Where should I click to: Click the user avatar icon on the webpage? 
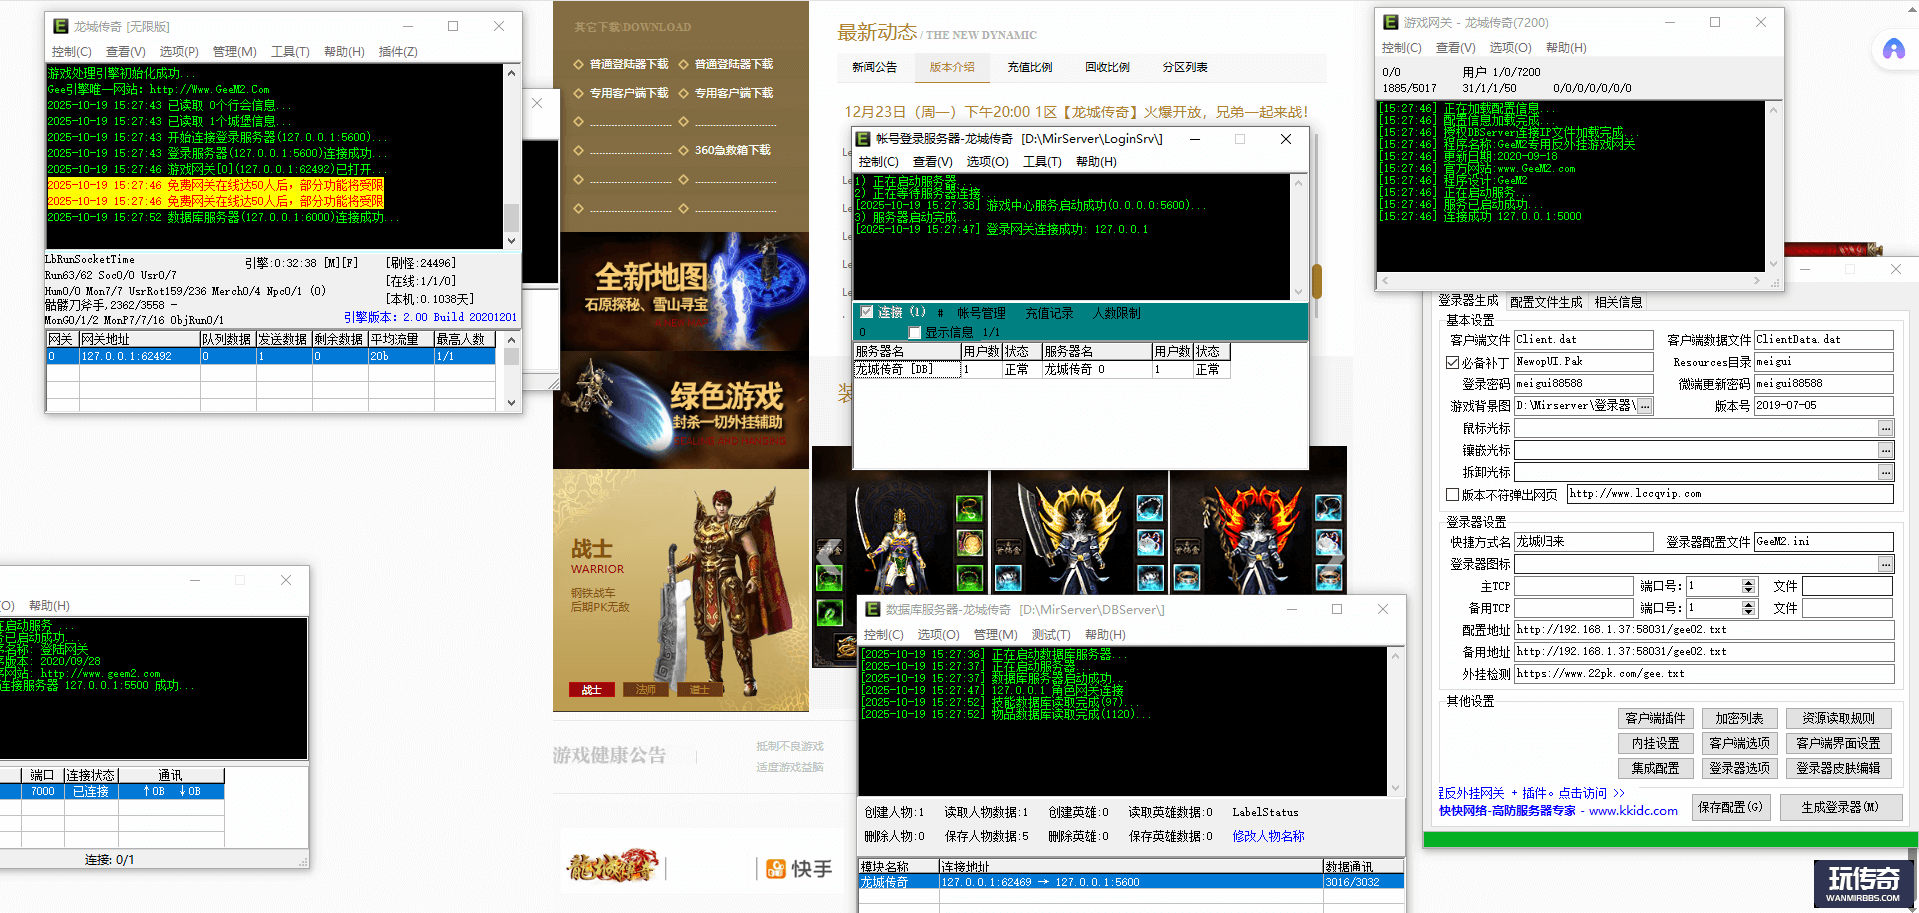pyautogui.click(x=1893, y=49)
